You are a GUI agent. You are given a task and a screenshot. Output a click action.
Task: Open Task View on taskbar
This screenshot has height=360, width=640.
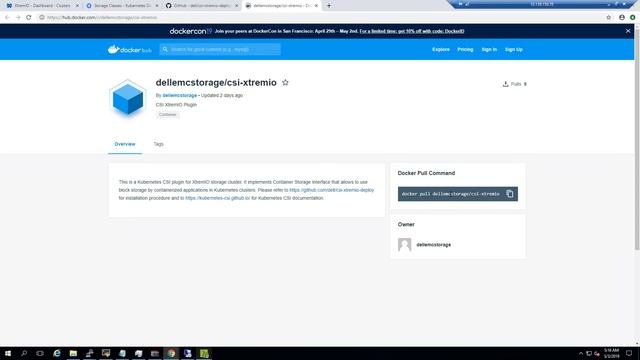click(40, 353)
